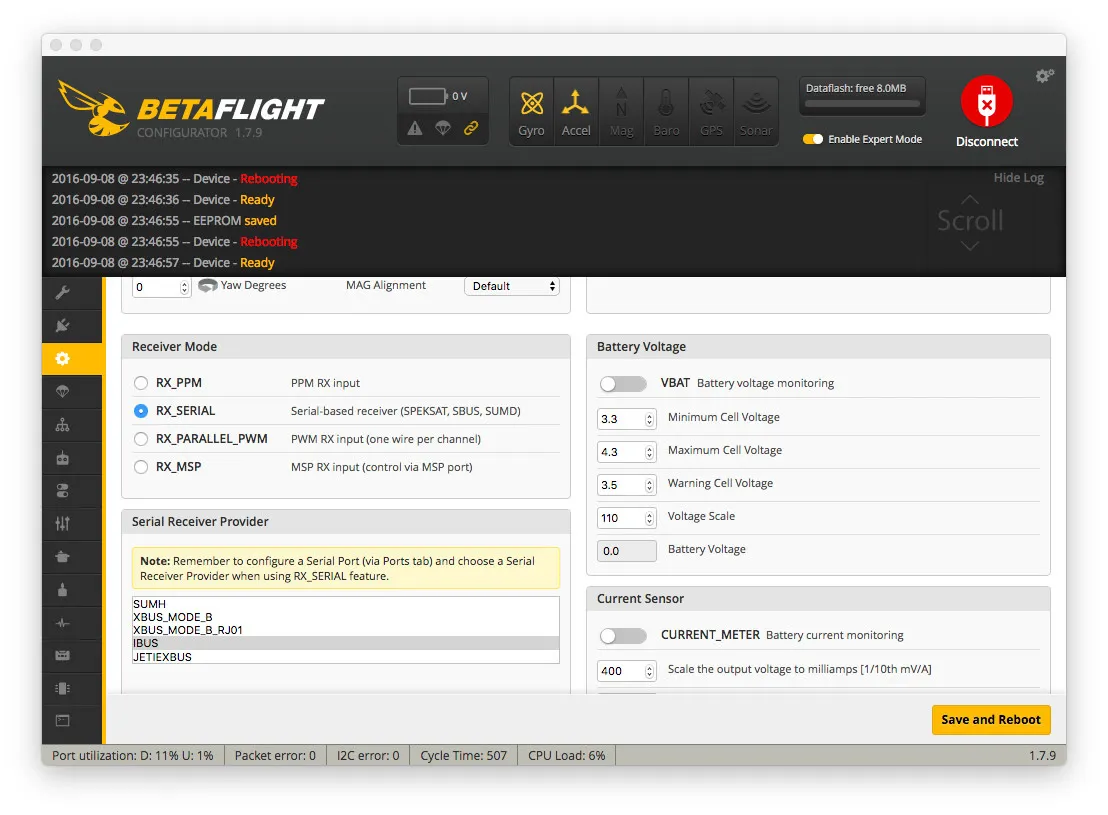This screenshot has width=1108, height=815.
Task: Select JETIEXBUS in the serial provider list
Action: [x=163, y=657]
